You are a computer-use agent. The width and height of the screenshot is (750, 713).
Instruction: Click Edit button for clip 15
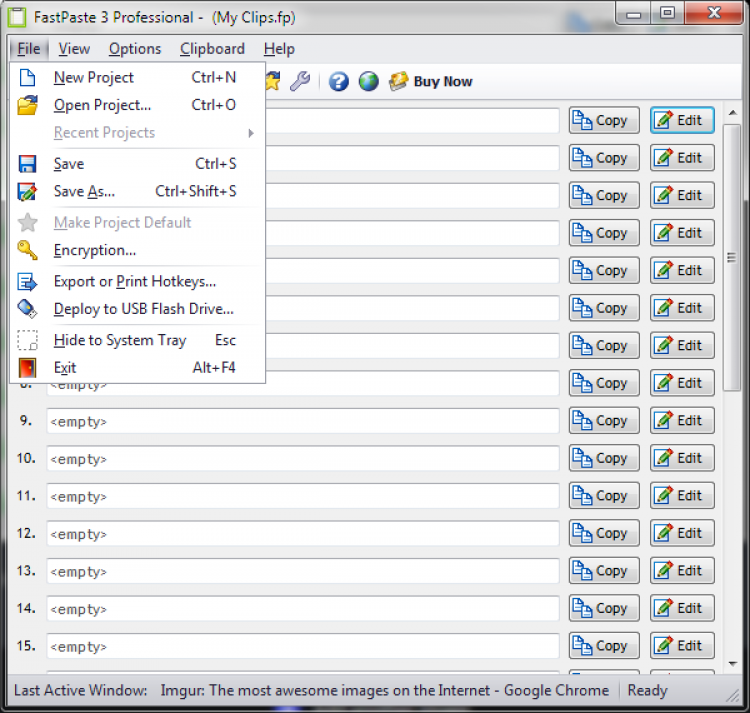point(682,646)
